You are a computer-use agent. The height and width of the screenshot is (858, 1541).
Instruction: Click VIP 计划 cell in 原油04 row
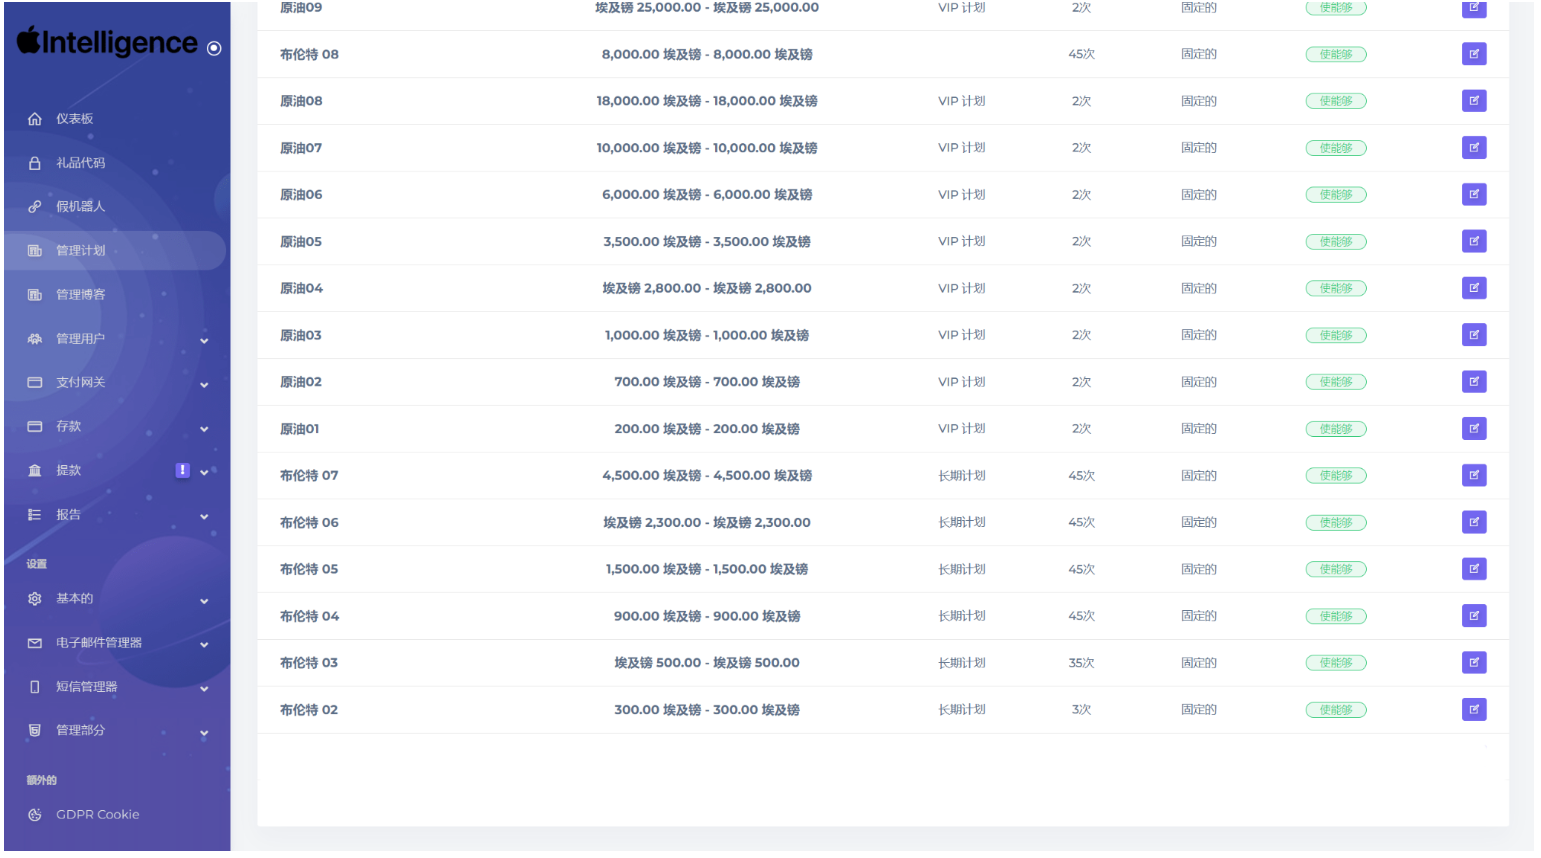click(x=961, y=288)
